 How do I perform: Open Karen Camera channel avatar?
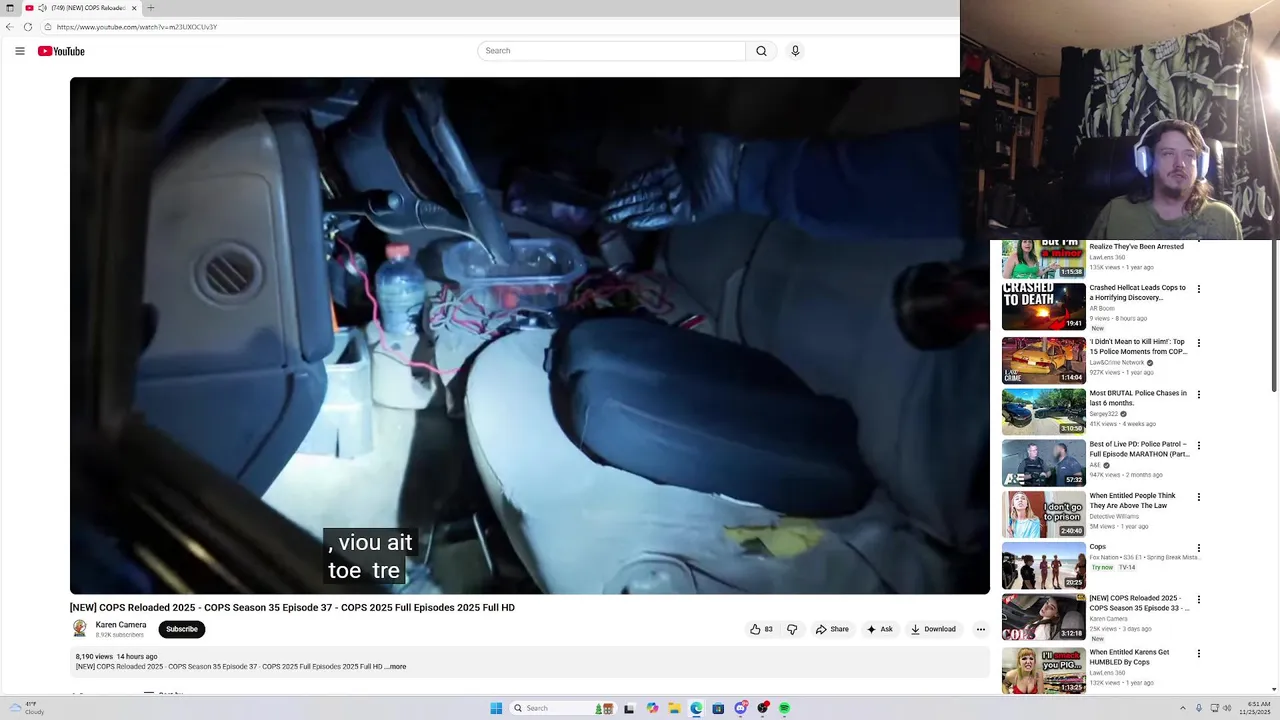tap(80, 629)
